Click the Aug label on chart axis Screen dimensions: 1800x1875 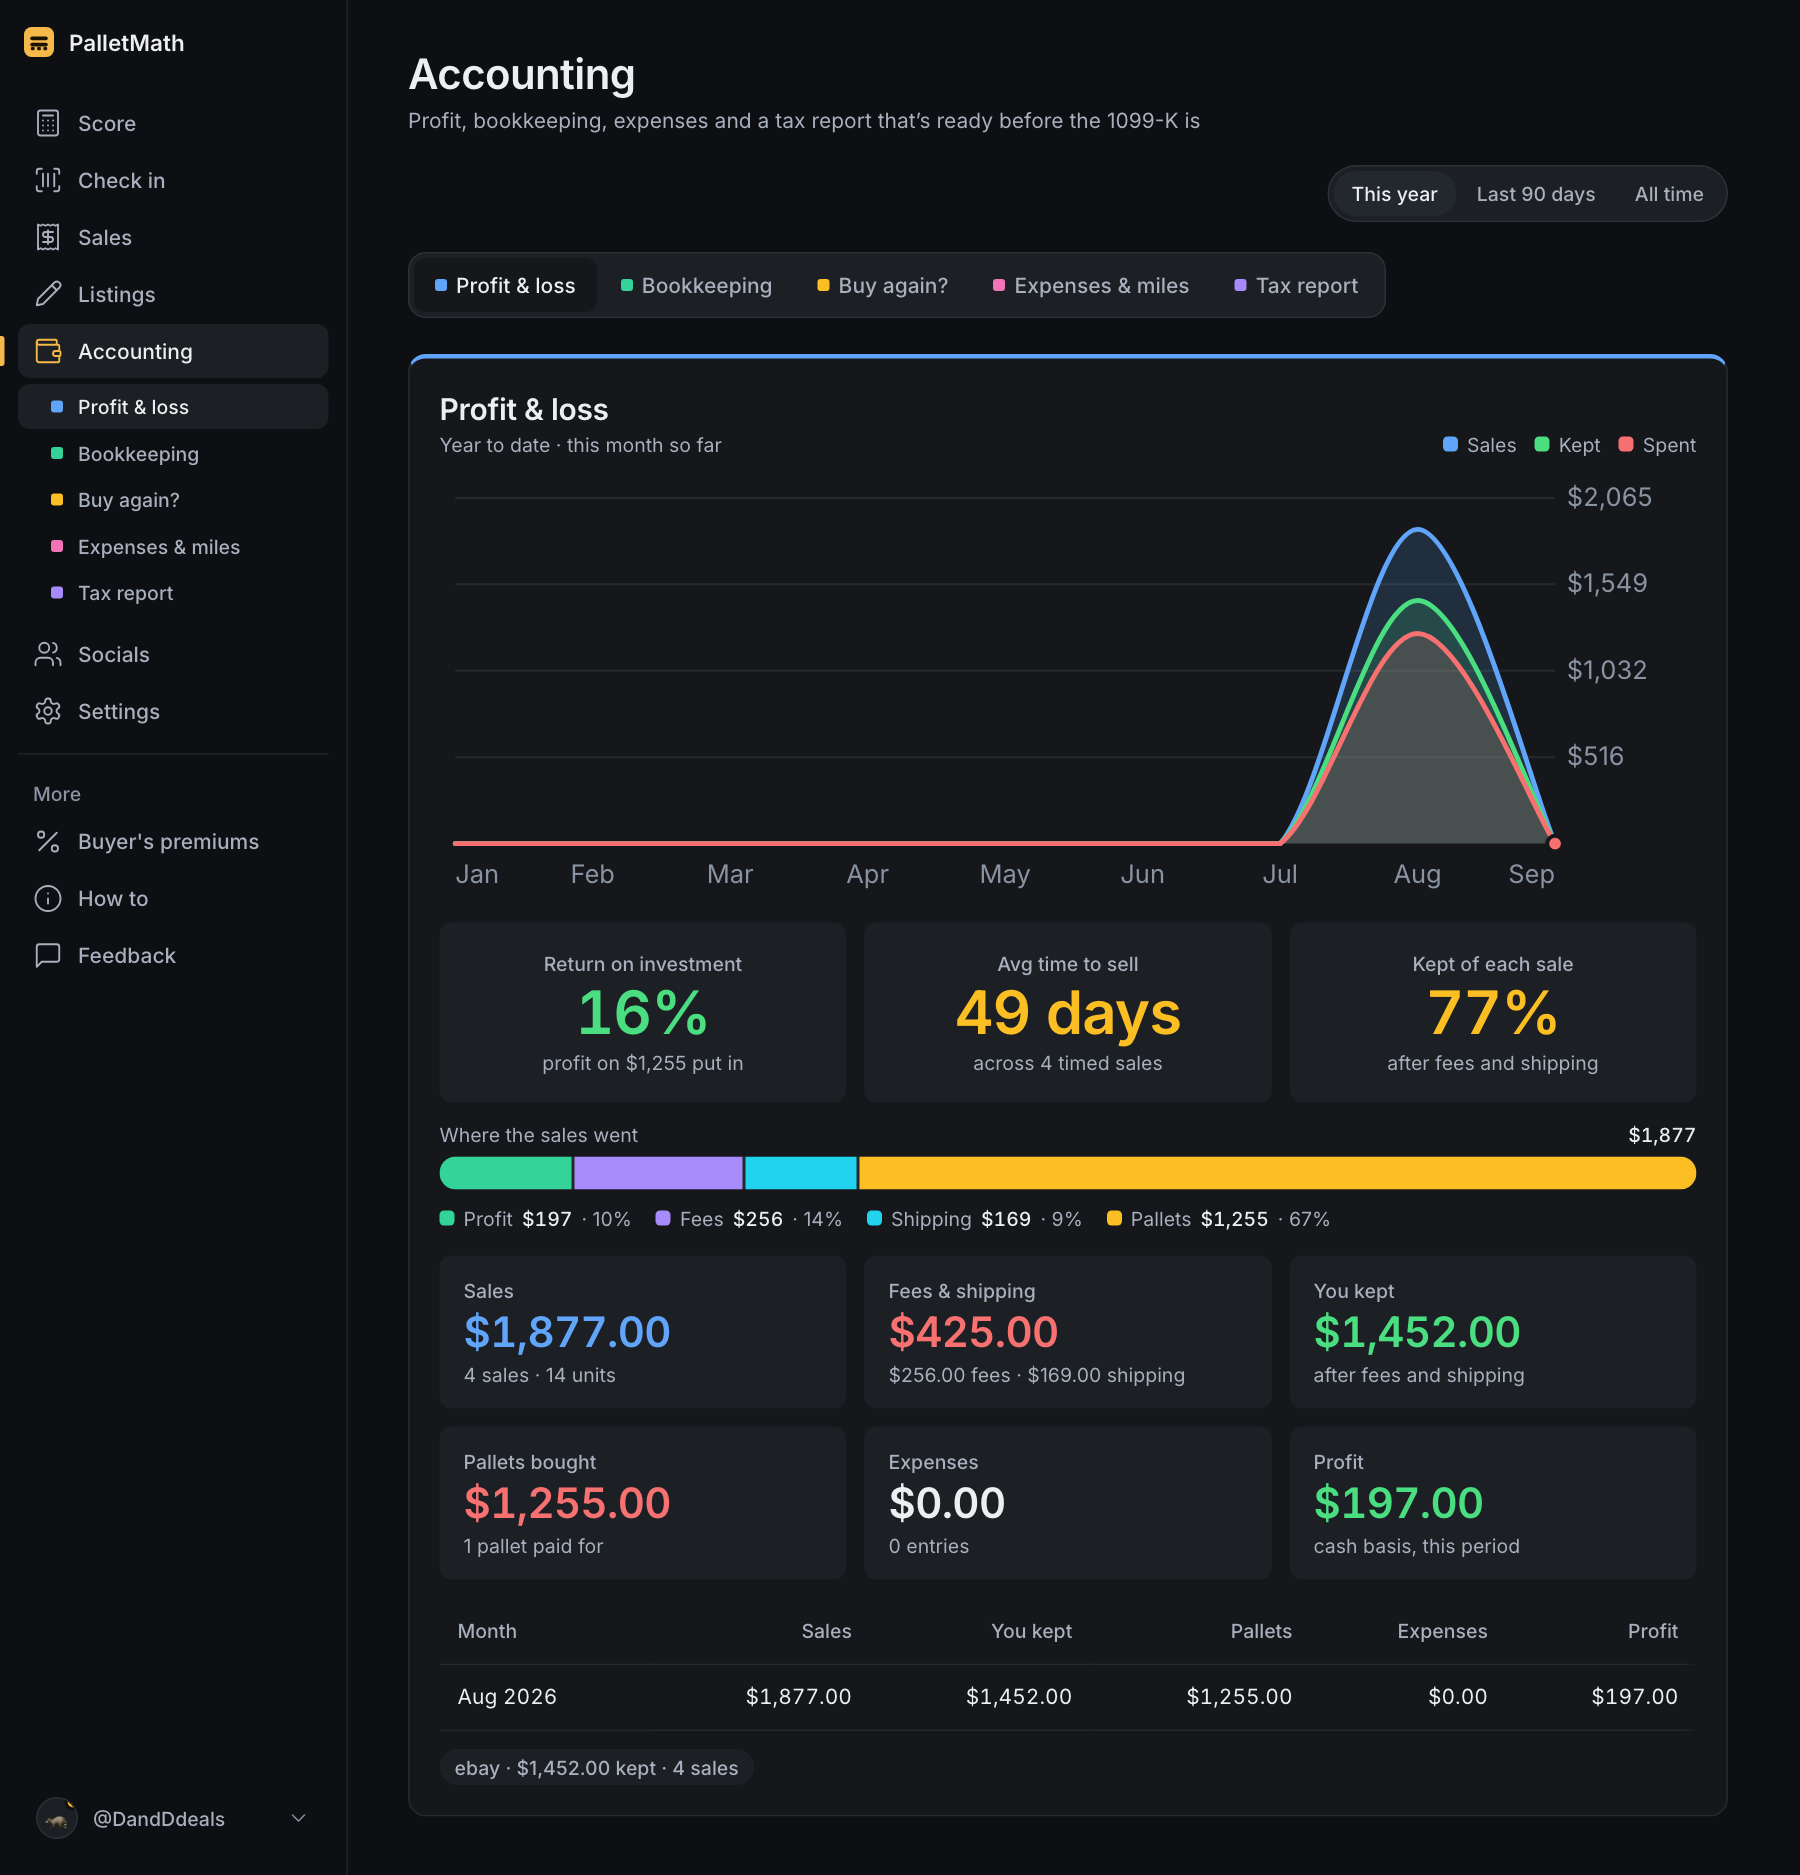click(1417, 874)
